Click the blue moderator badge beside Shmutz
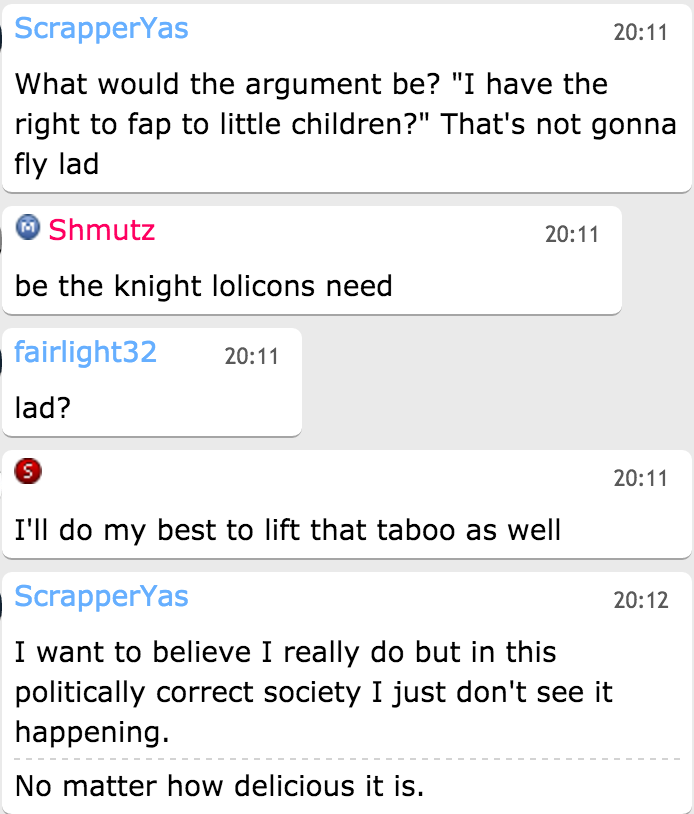The image size is (694, 814). click(x=28, y=229)
